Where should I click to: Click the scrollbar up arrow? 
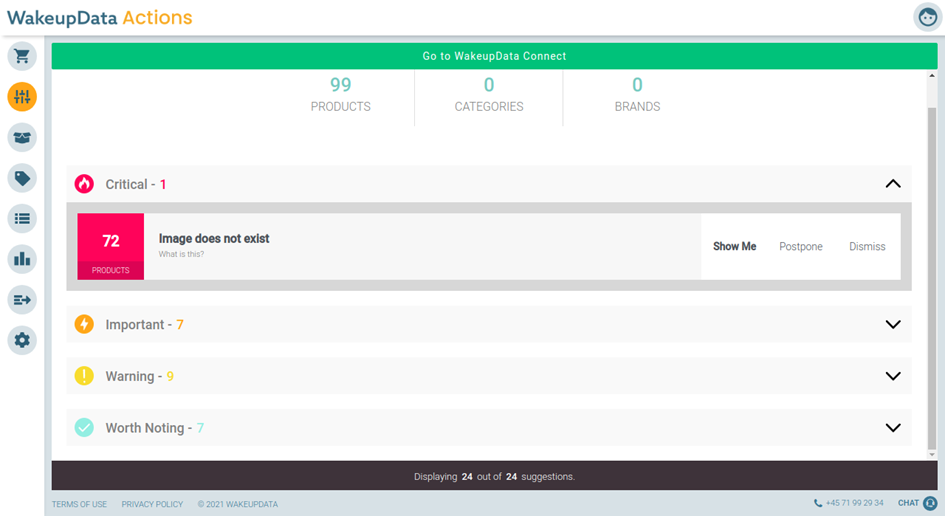click(x=932, y=76)
